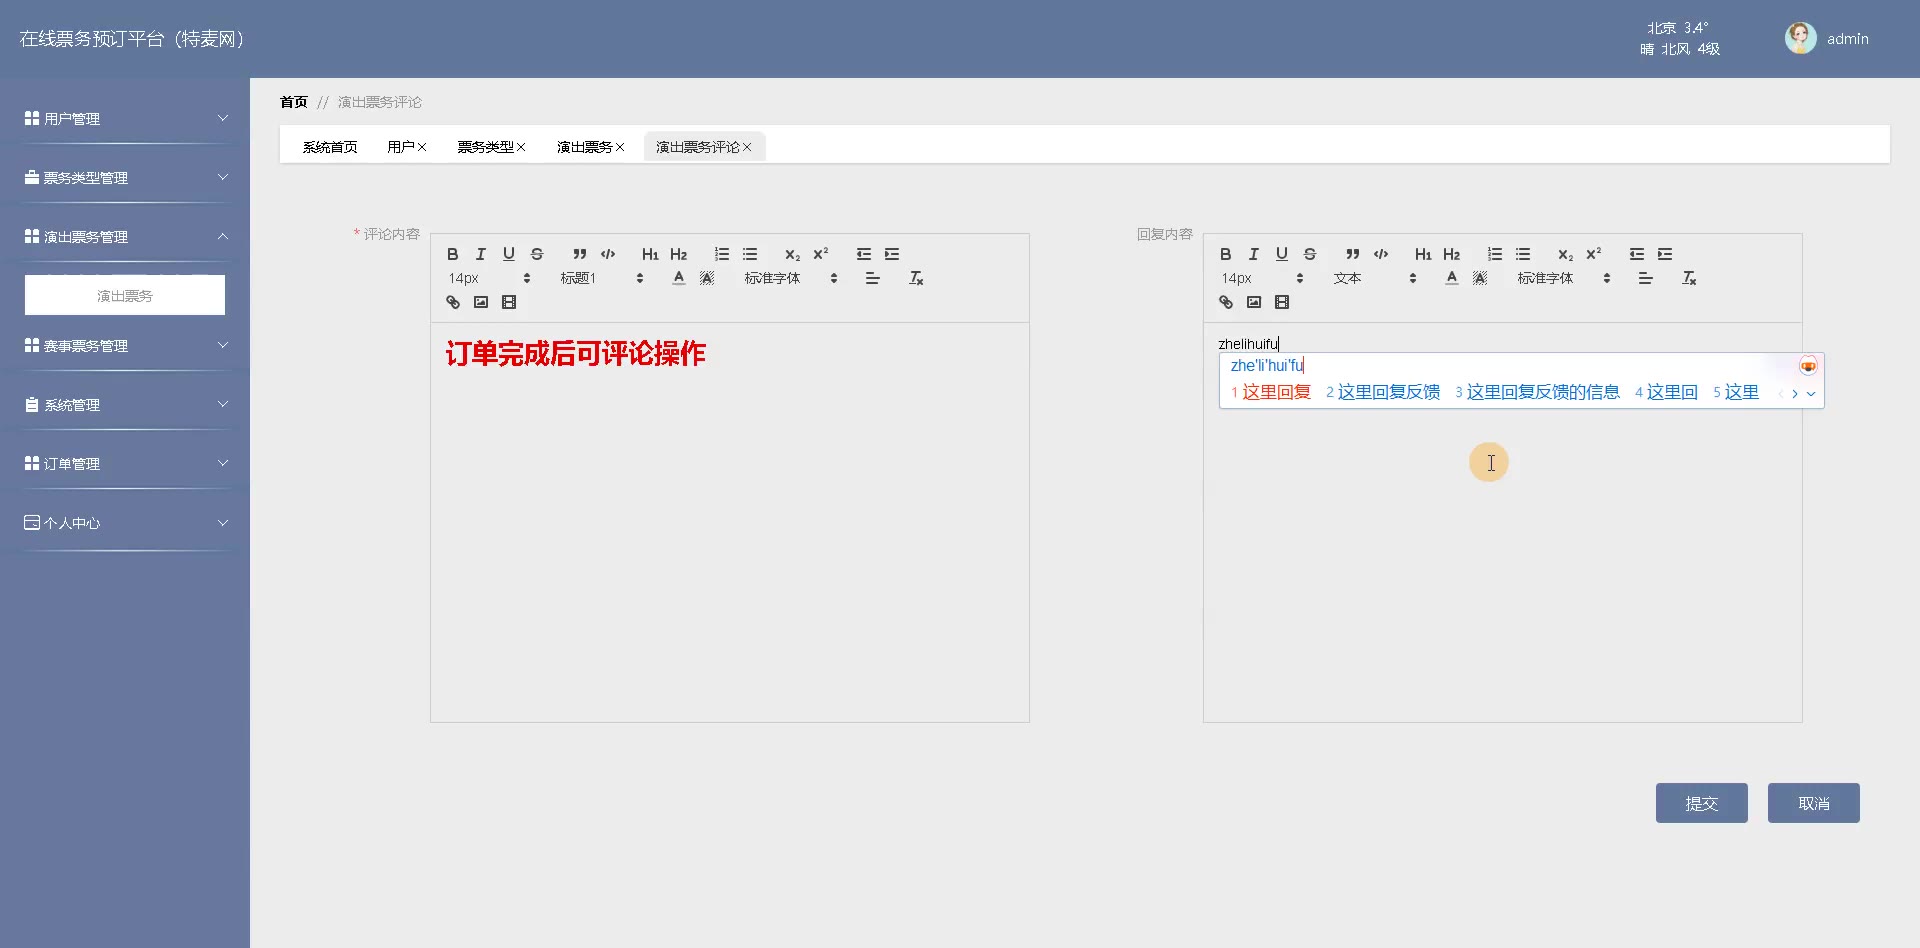
Task: Apply superscript in comment content editor
Action: point(821,254)
